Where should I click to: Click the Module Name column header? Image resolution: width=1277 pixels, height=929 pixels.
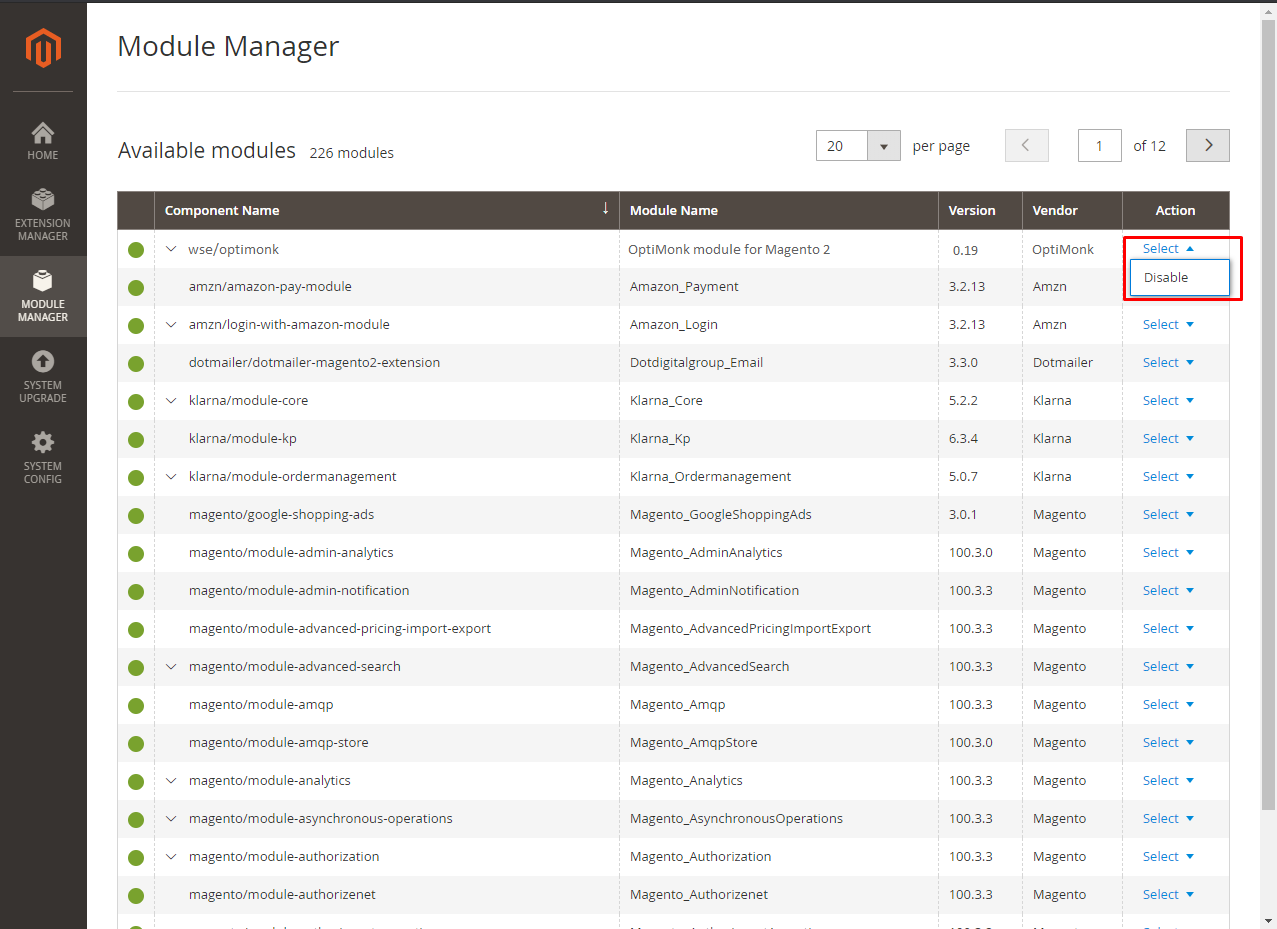(779, 210)
